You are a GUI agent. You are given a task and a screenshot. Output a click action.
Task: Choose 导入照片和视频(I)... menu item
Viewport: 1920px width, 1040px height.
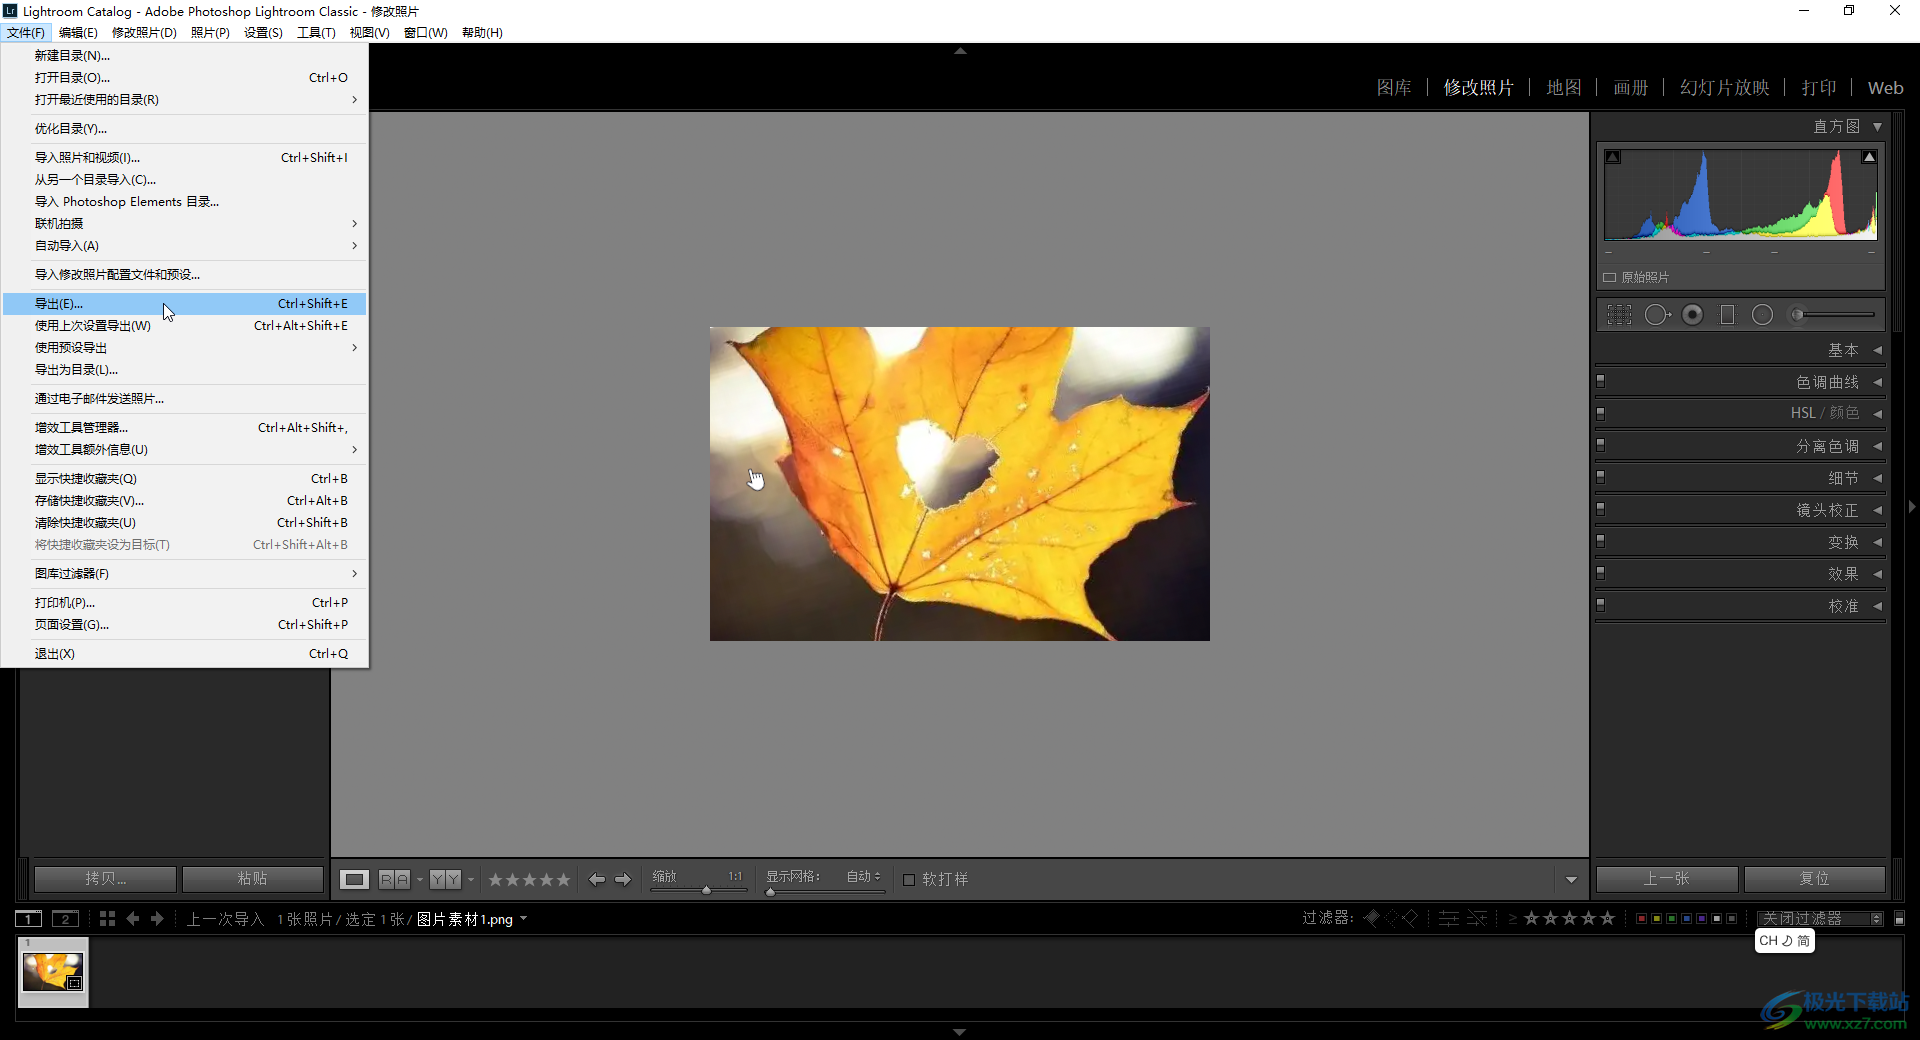[185, 158]
